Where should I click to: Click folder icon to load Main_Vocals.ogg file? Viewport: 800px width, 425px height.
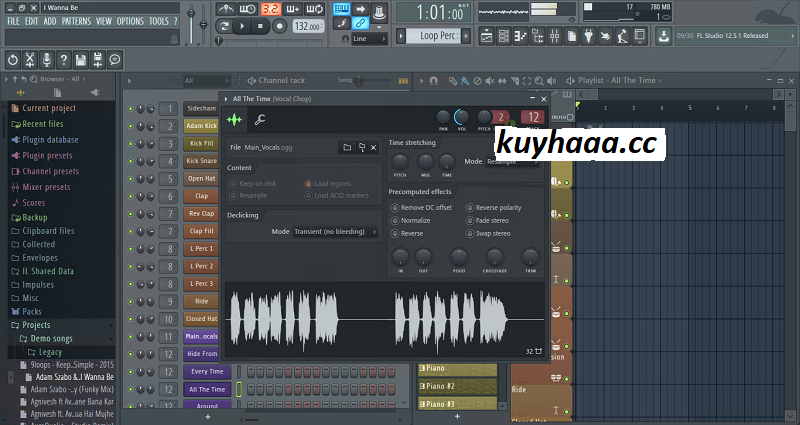point(347,147)
